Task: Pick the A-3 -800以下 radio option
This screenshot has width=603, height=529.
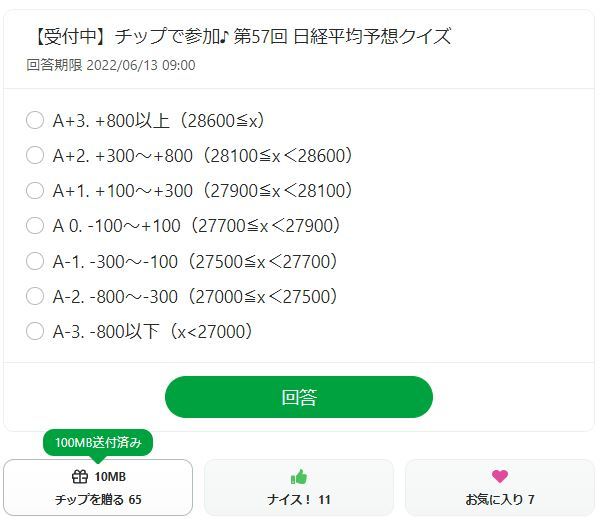Action: [35, 331]
